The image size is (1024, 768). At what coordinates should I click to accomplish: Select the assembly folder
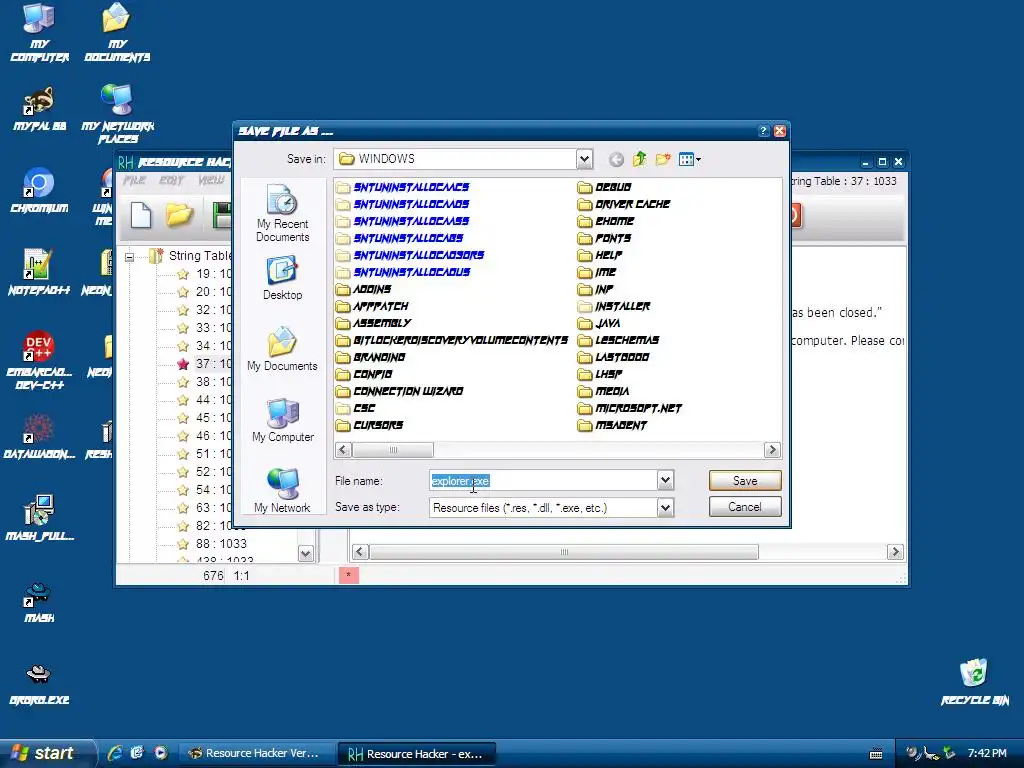click(x=374, y=323)
